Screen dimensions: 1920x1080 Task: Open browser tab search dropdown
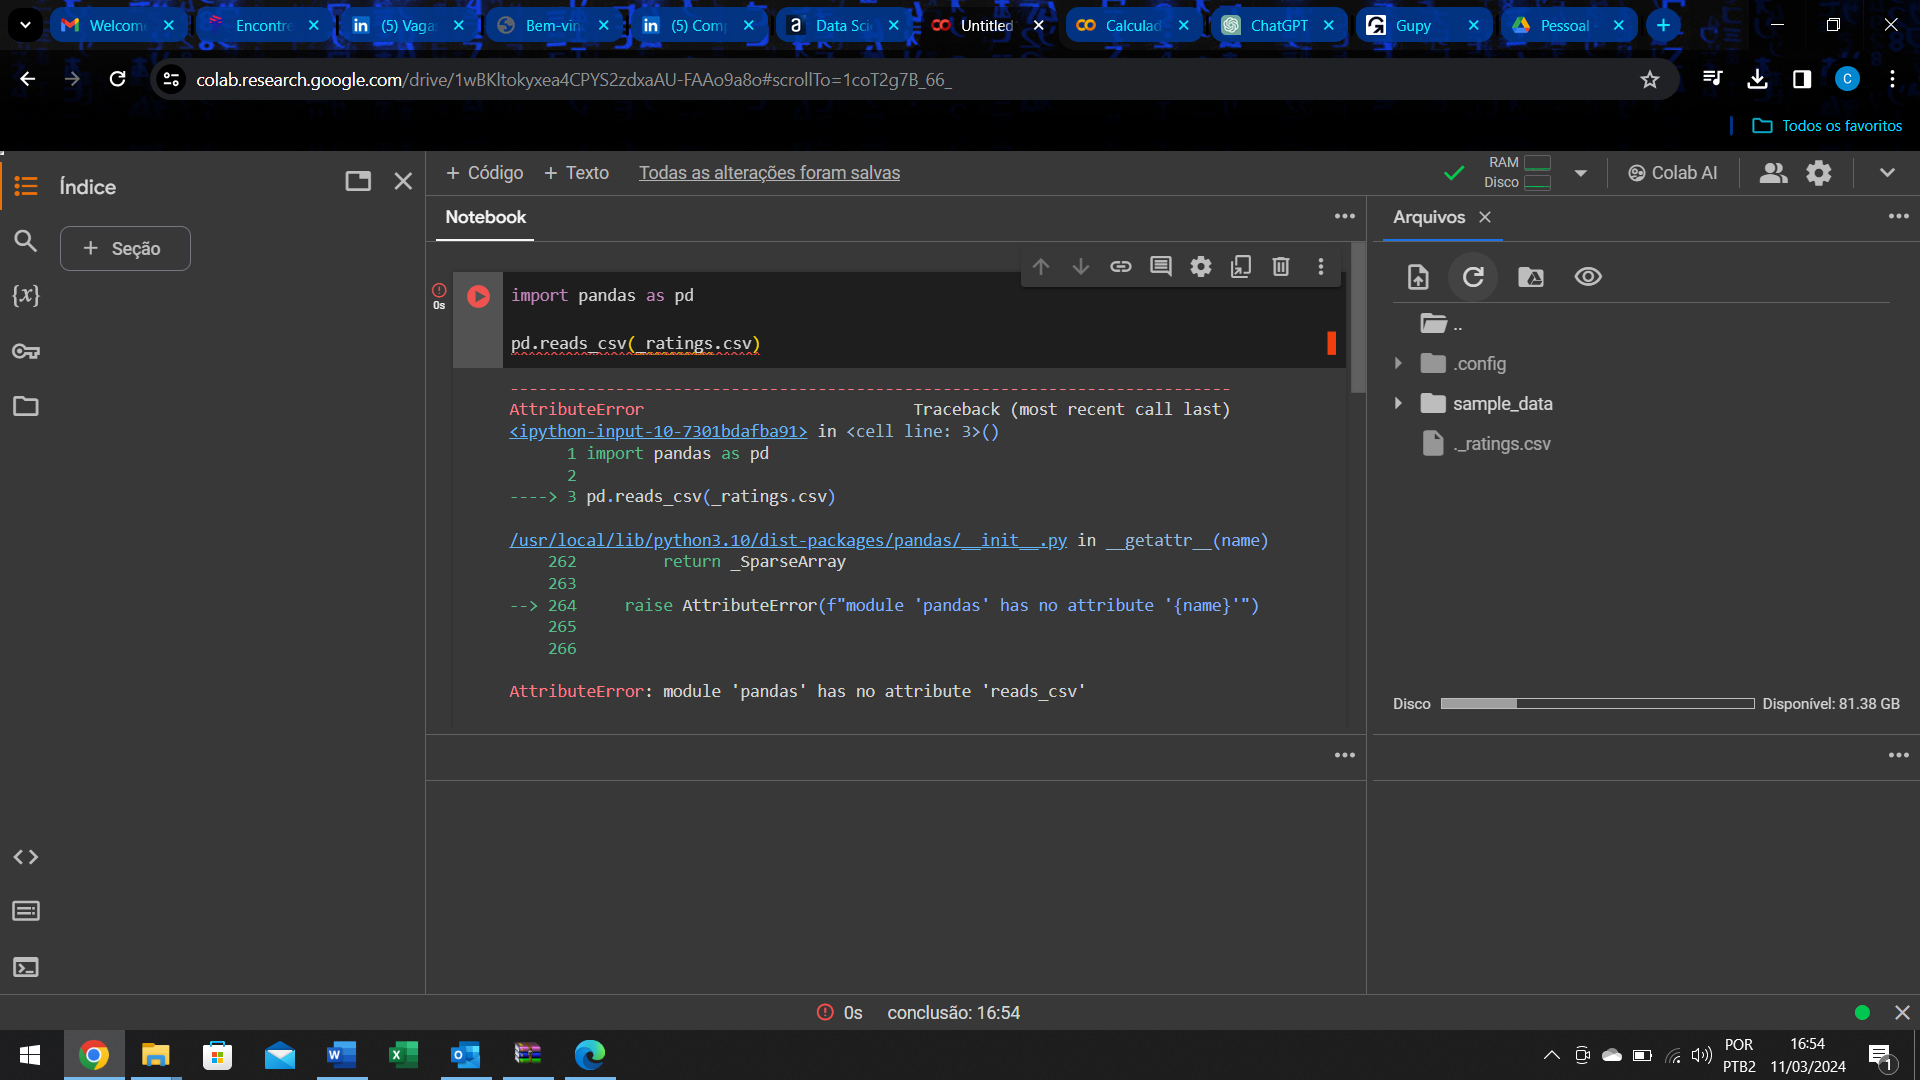[x=25, y=25]
